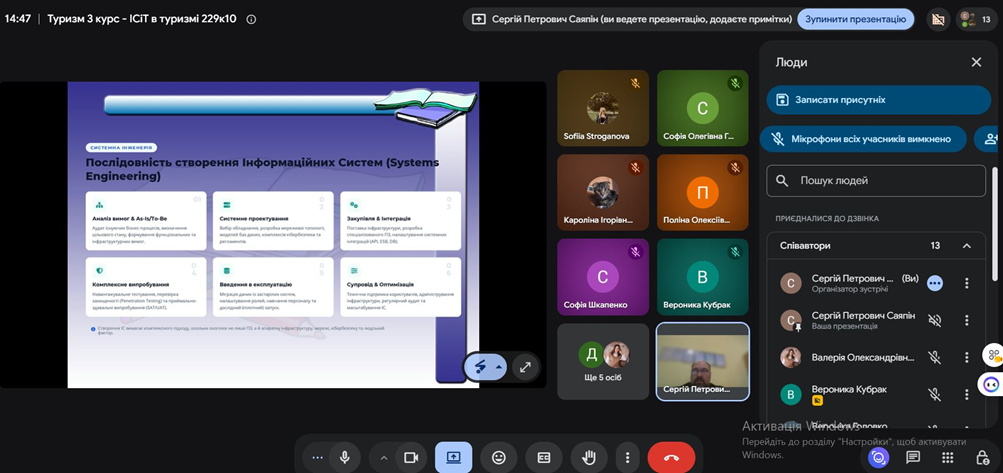This screenshot has width=1003, height=473.
Task: Click Записати присутніх button
Action: 878,100
